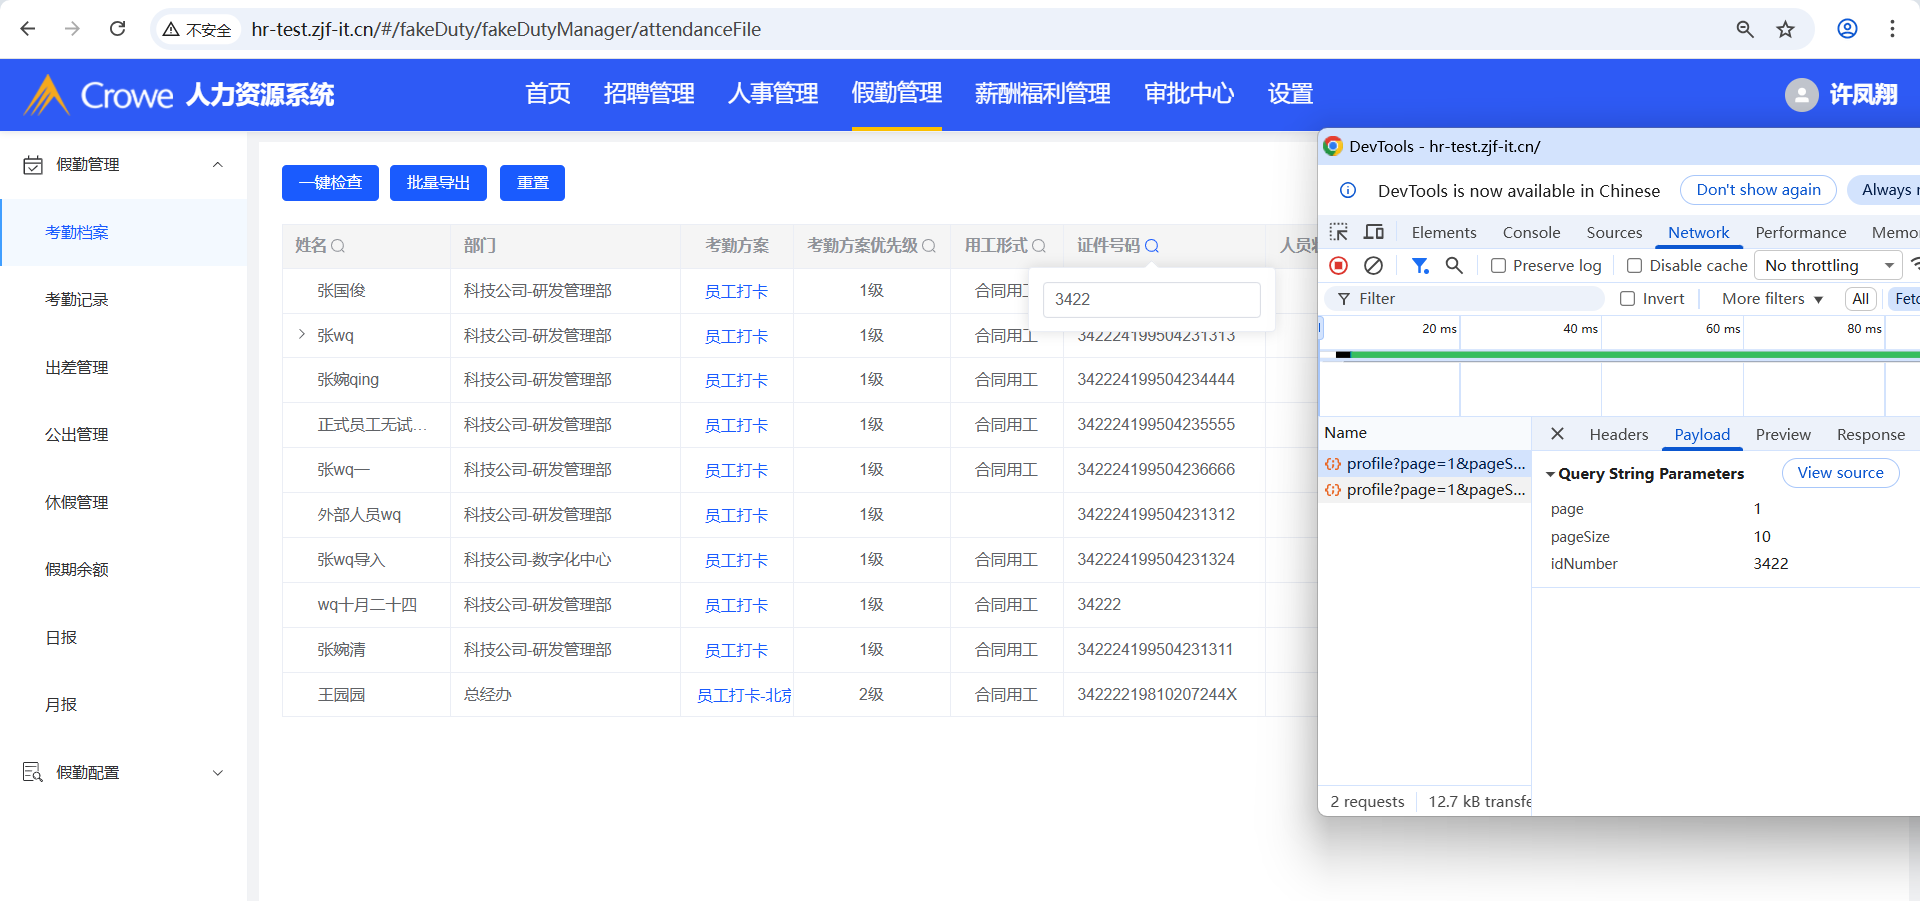The height and width of the screenshot is (901, 1920).
Task: Toggle the device toolbar icon
Action: point(1374,232)
